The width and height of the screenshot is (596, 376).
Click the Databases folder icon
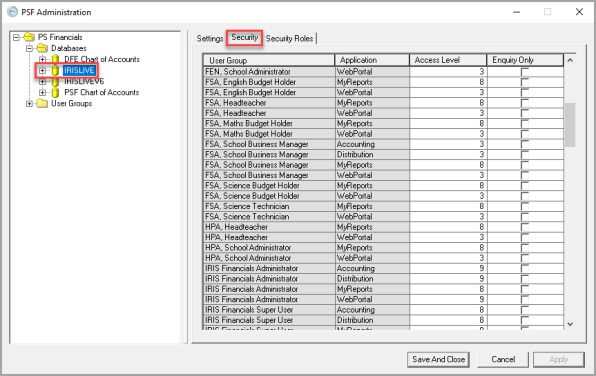[x=42, y=48]
